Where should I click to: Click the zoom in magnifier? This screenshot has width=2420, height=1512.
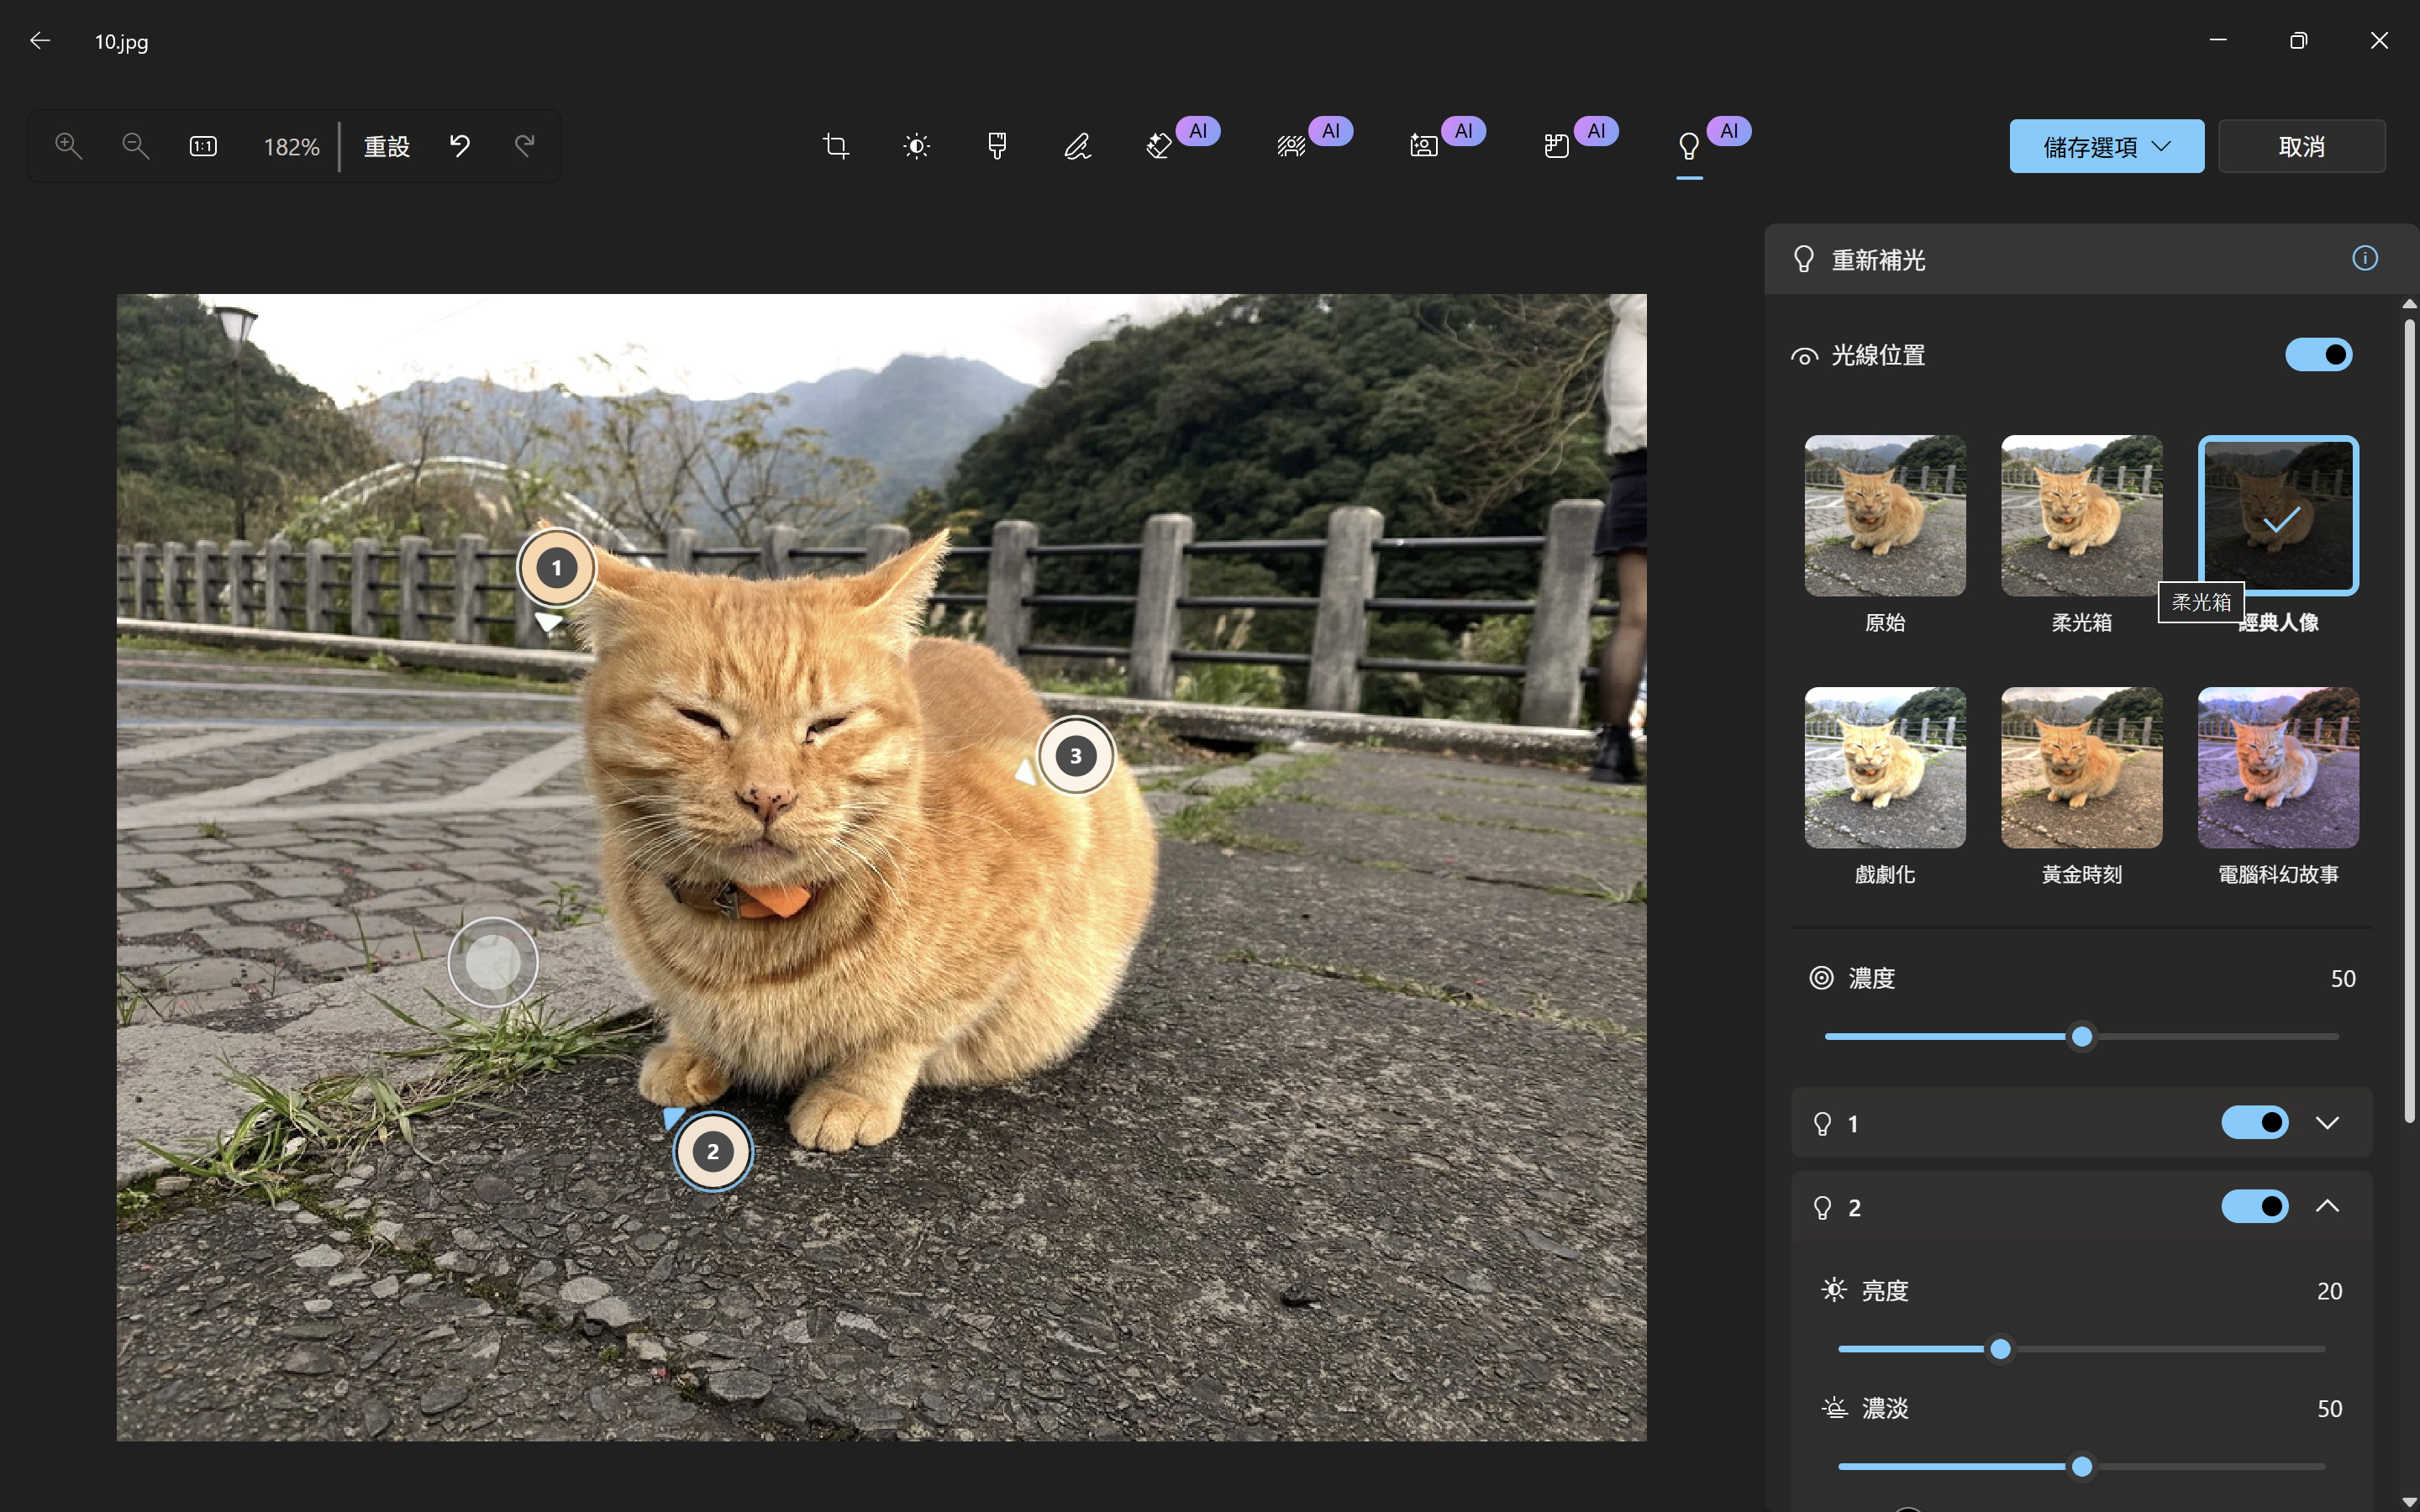(68, 147)
